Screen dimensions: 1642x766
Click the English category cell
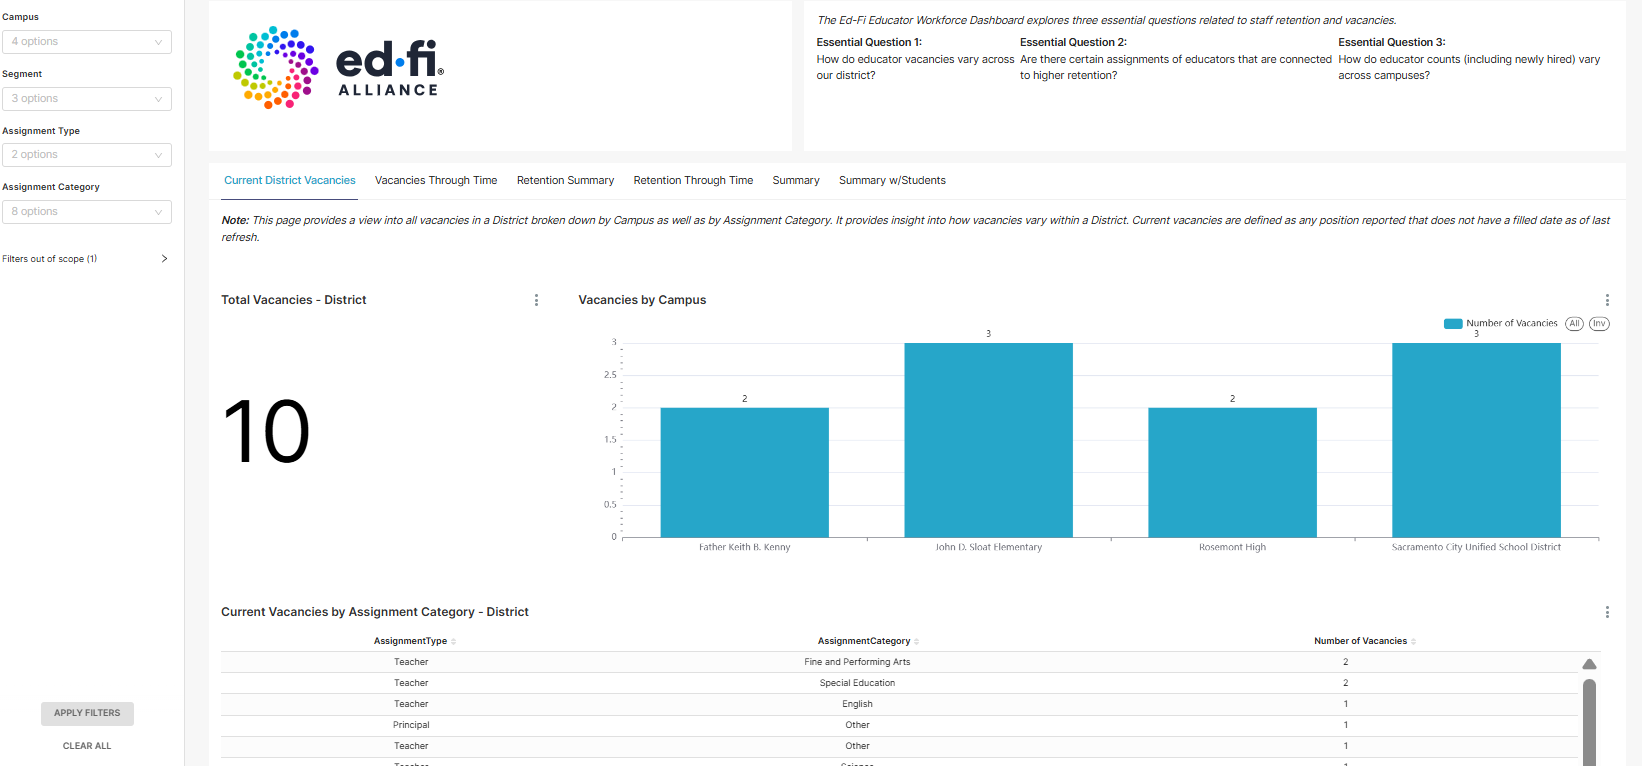pyautogui.click(x=857, y=704)
